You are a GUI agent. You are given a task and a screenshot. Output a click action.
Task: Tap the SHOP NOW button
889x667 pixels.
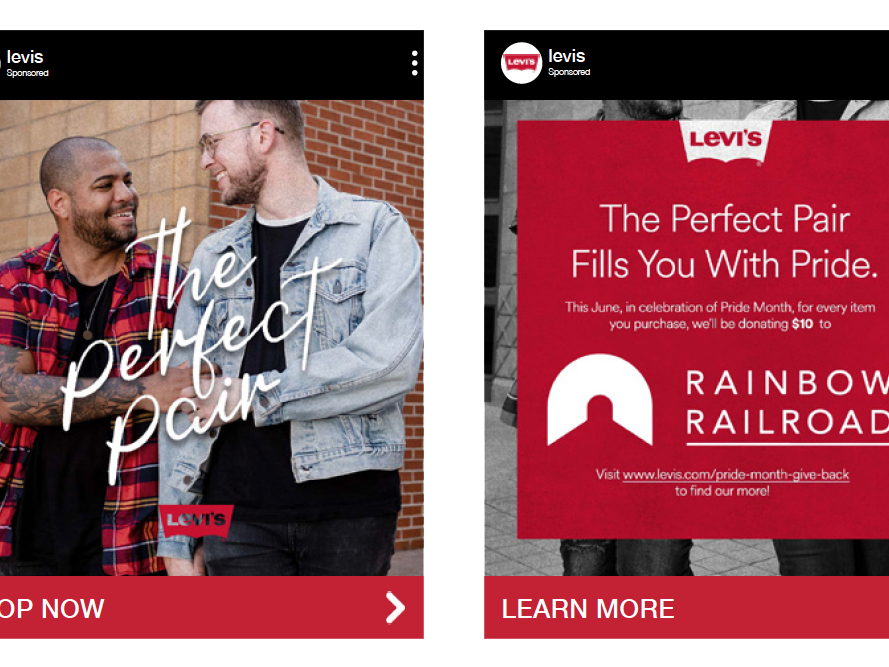[x=211, y=608]
